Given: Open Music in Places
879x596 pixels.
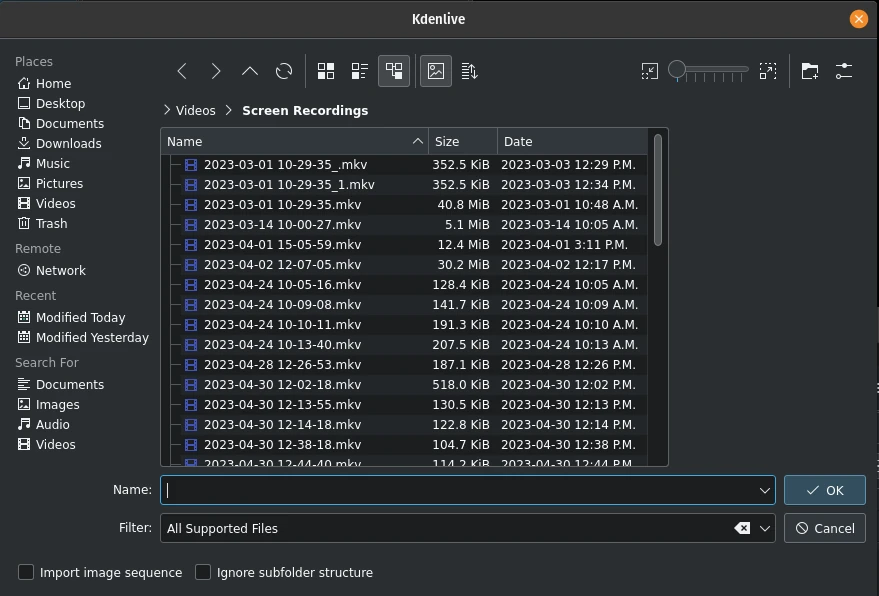Looking at the screenshot, I should coord(44,164).
